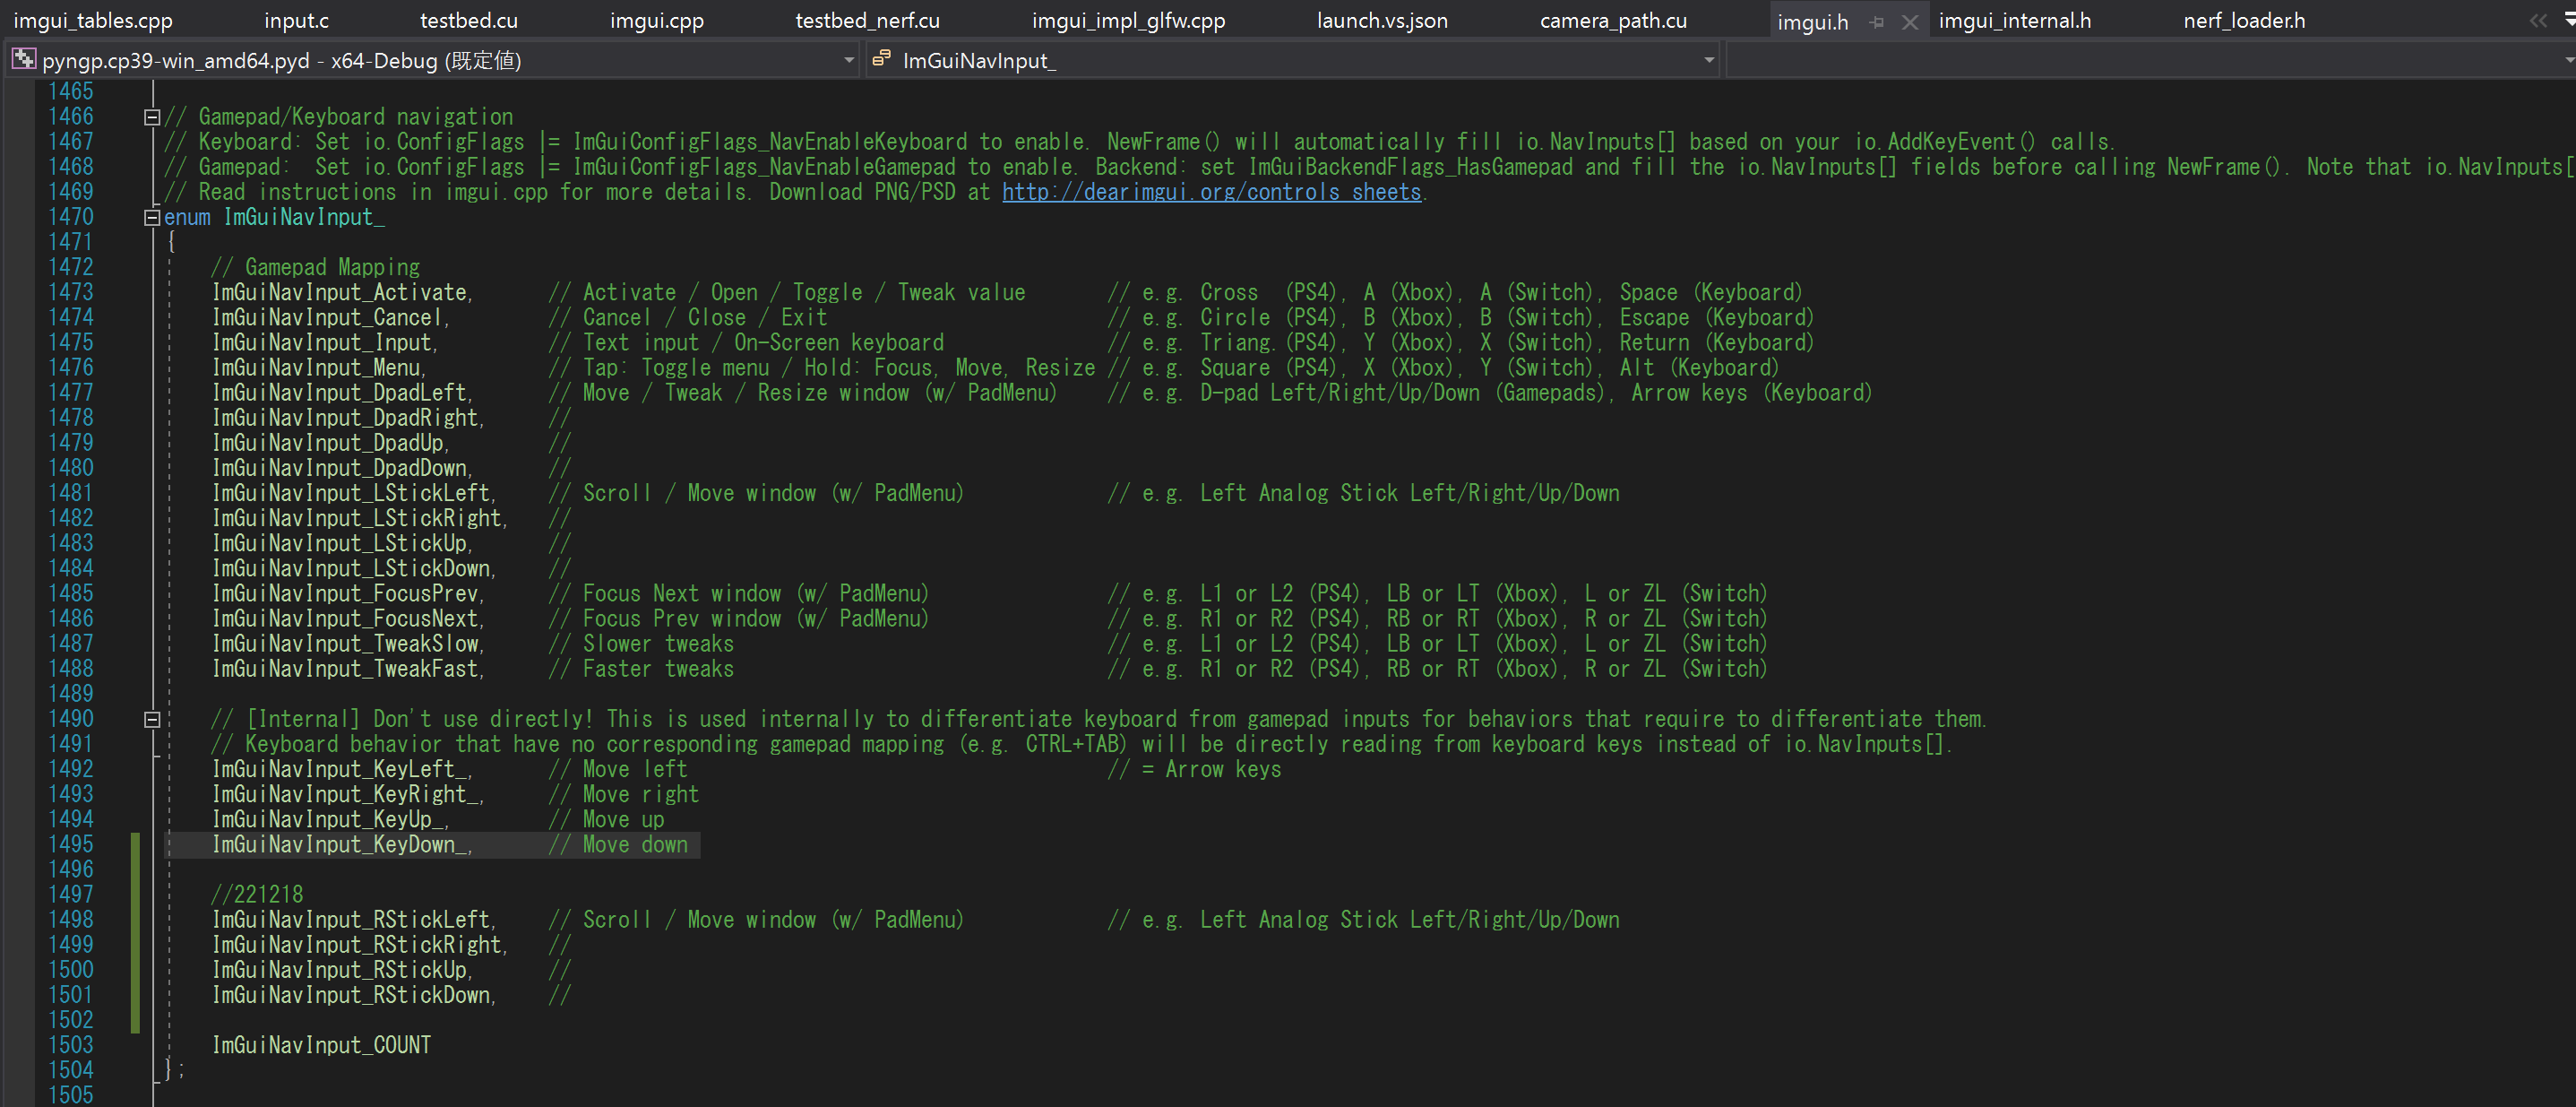Collapse the Gamepad/Keyboard navigation comment block
Screen dimensions: 2576x1107
click(152, 117)
